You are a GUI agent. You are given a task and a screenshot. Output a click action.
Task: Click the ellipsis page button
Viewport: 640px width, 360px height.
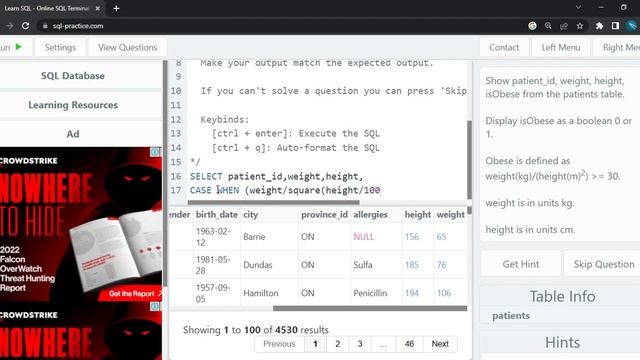click(x=383, y=344)
